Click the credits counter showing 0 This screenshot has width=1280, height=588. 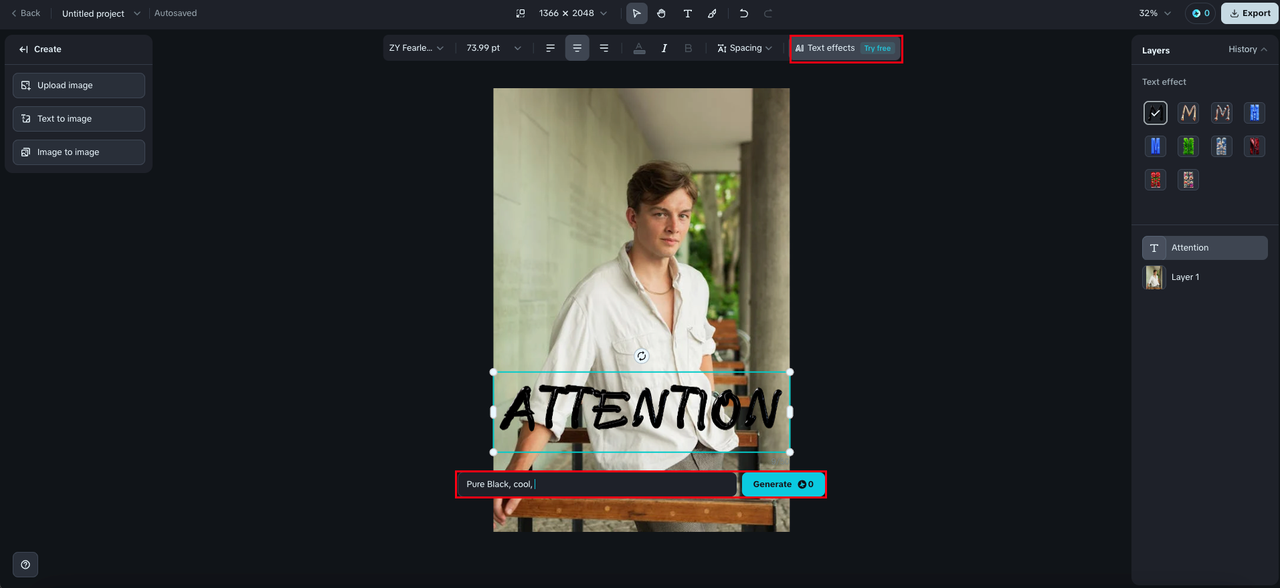(x=1201, y=13)
